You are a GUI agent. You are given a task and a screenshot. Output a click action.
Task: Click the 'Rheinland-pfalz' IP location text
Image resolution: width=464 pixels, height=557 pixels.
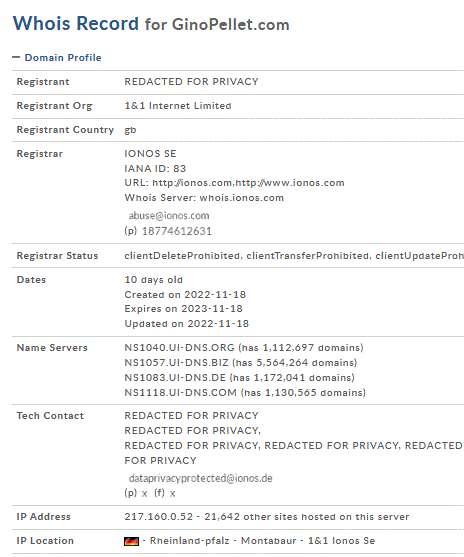(189, 541)
